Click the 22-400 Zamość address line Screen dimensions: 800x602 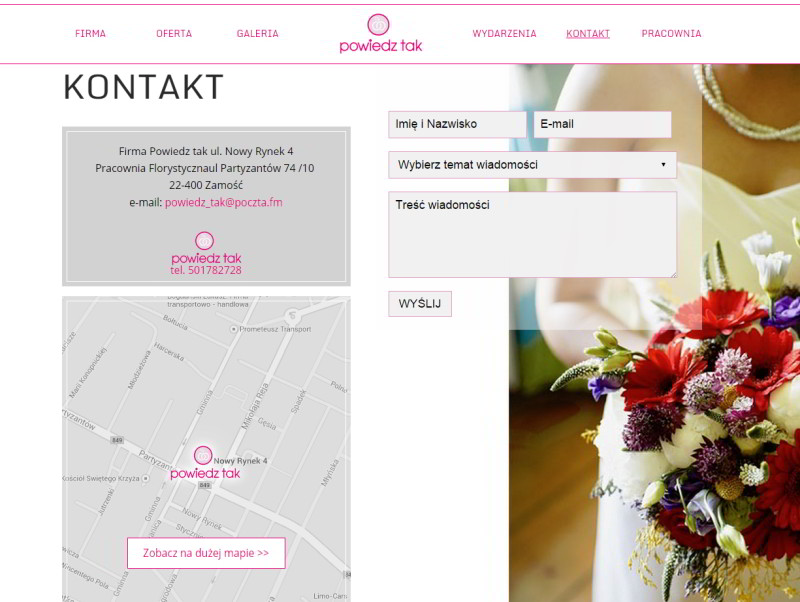206,185
